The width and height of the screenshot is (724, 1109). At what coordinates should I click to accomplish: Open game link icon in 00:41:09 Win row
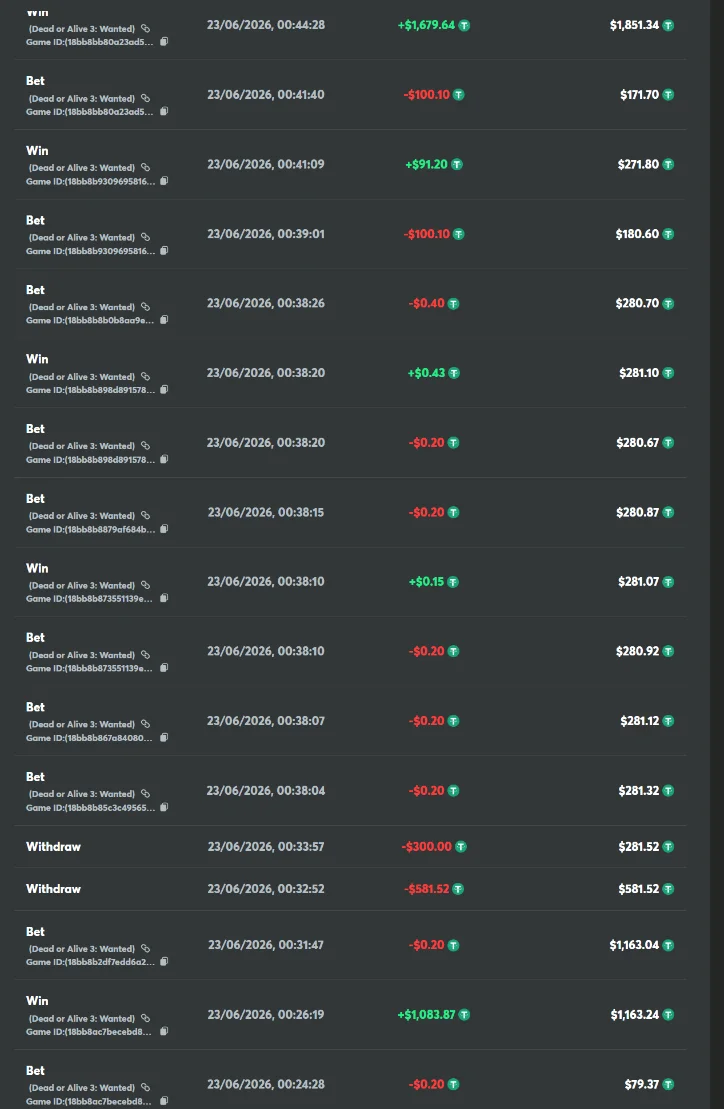145,168
